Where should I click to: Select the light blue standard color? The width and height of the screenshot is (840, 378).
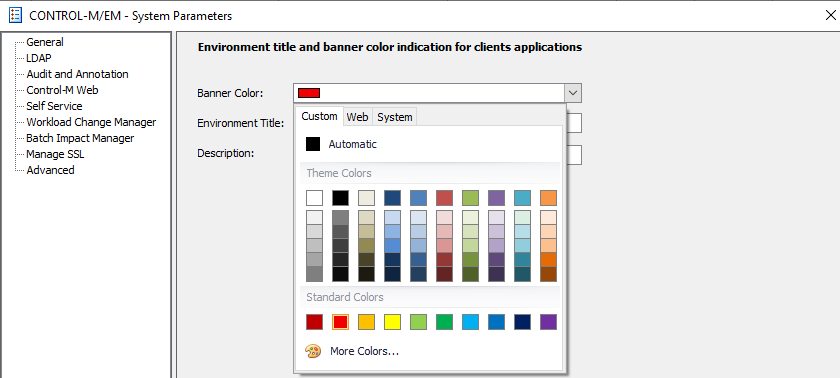[x=470, y=322]
